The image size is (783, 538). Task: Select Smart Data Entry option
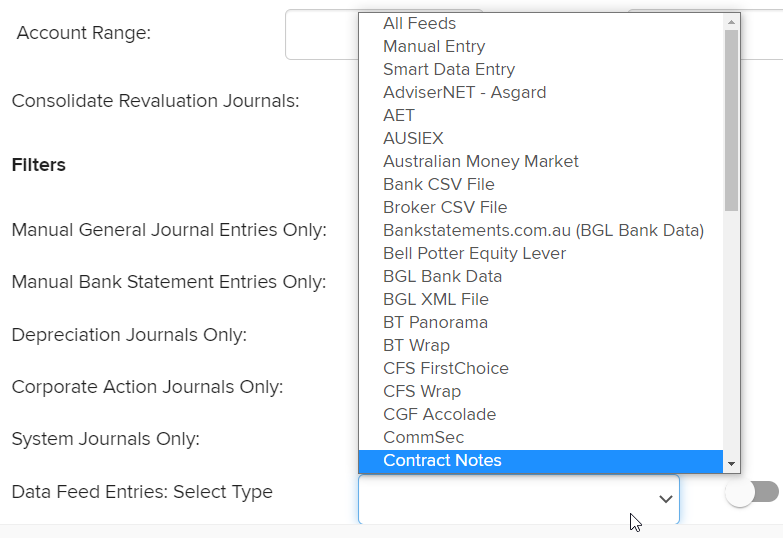(x=449, y=69)
